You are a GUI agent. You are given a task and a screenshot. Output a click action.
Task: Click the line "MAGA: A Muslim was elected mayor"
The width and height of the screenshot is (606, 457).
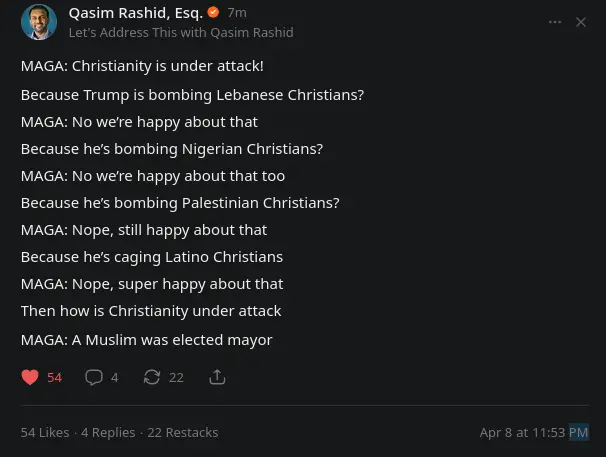click(x=146, y=340)
